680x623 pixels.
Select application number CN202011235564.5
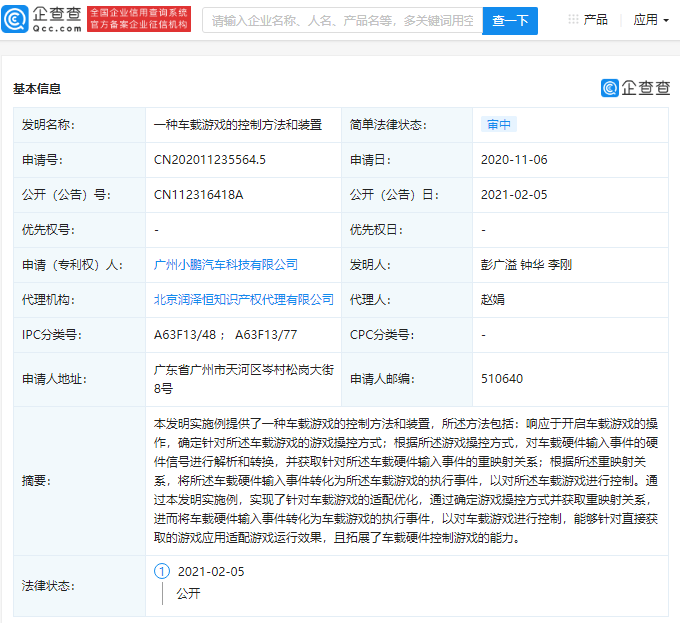coord(209,160)
